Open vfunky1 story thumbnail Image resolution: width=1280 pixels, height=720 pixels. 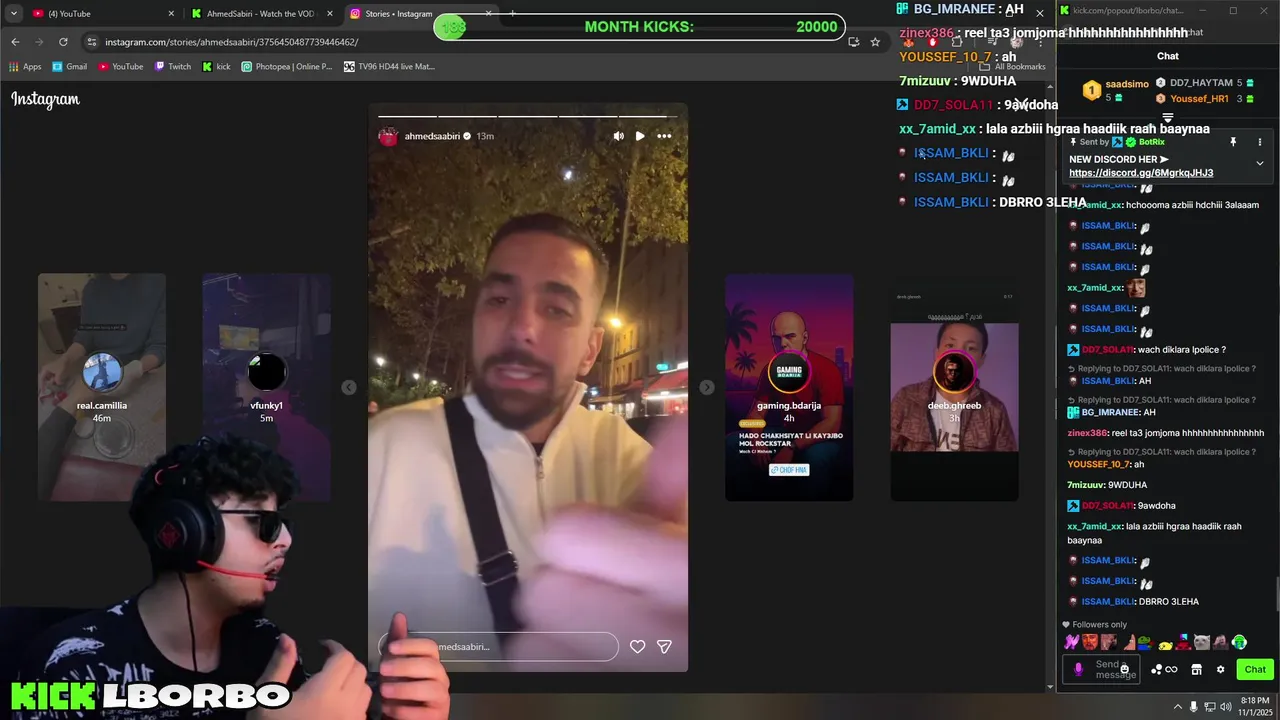pyautogui.click(x=267, y=387)
